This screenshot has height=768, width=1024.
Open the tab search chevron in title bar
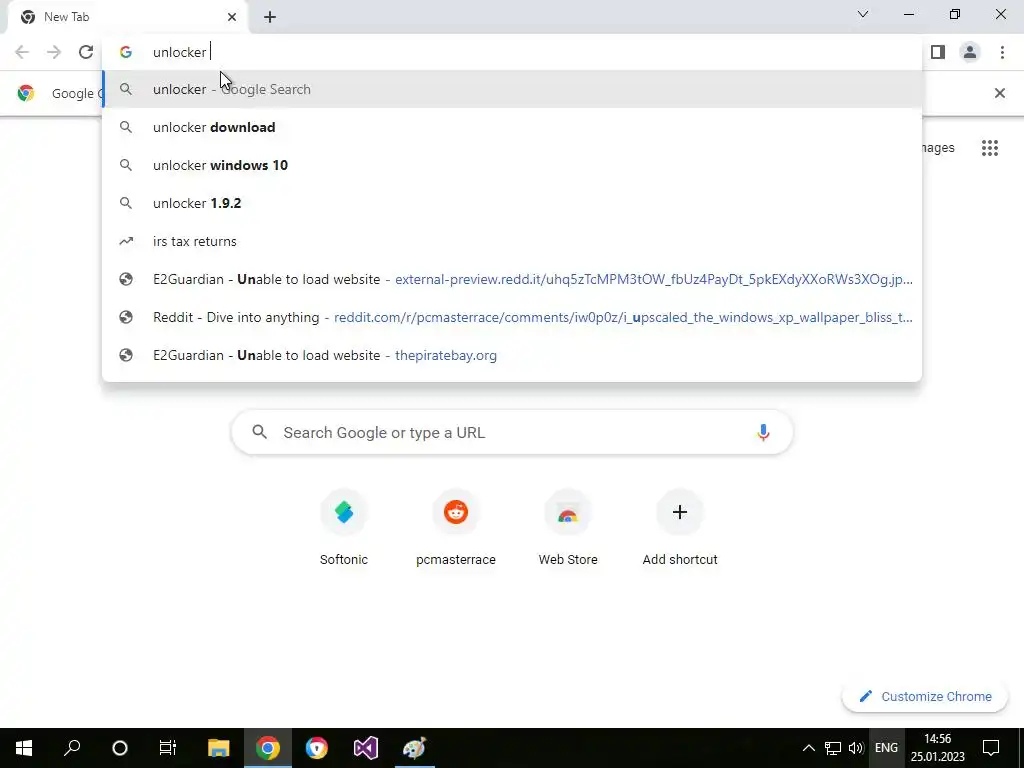click(863, 14)
